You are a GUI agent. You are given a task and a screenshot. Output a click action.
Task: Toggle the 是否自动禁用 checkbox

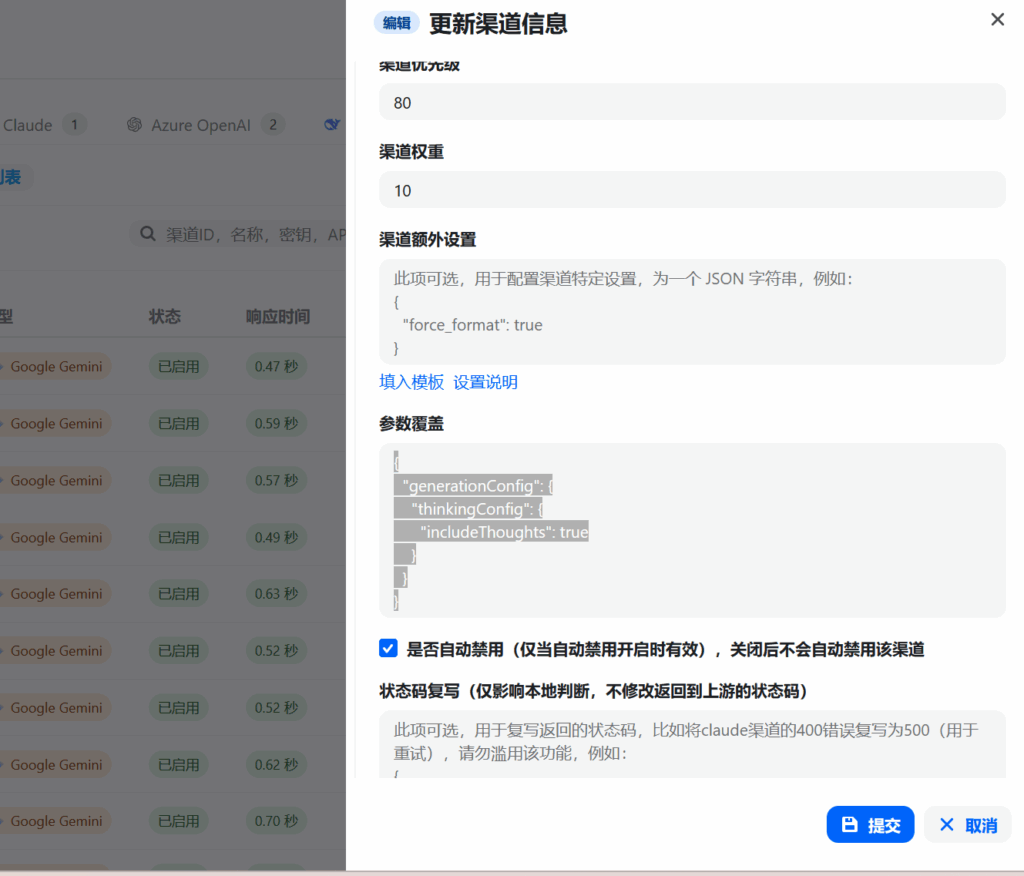point(388,649)
